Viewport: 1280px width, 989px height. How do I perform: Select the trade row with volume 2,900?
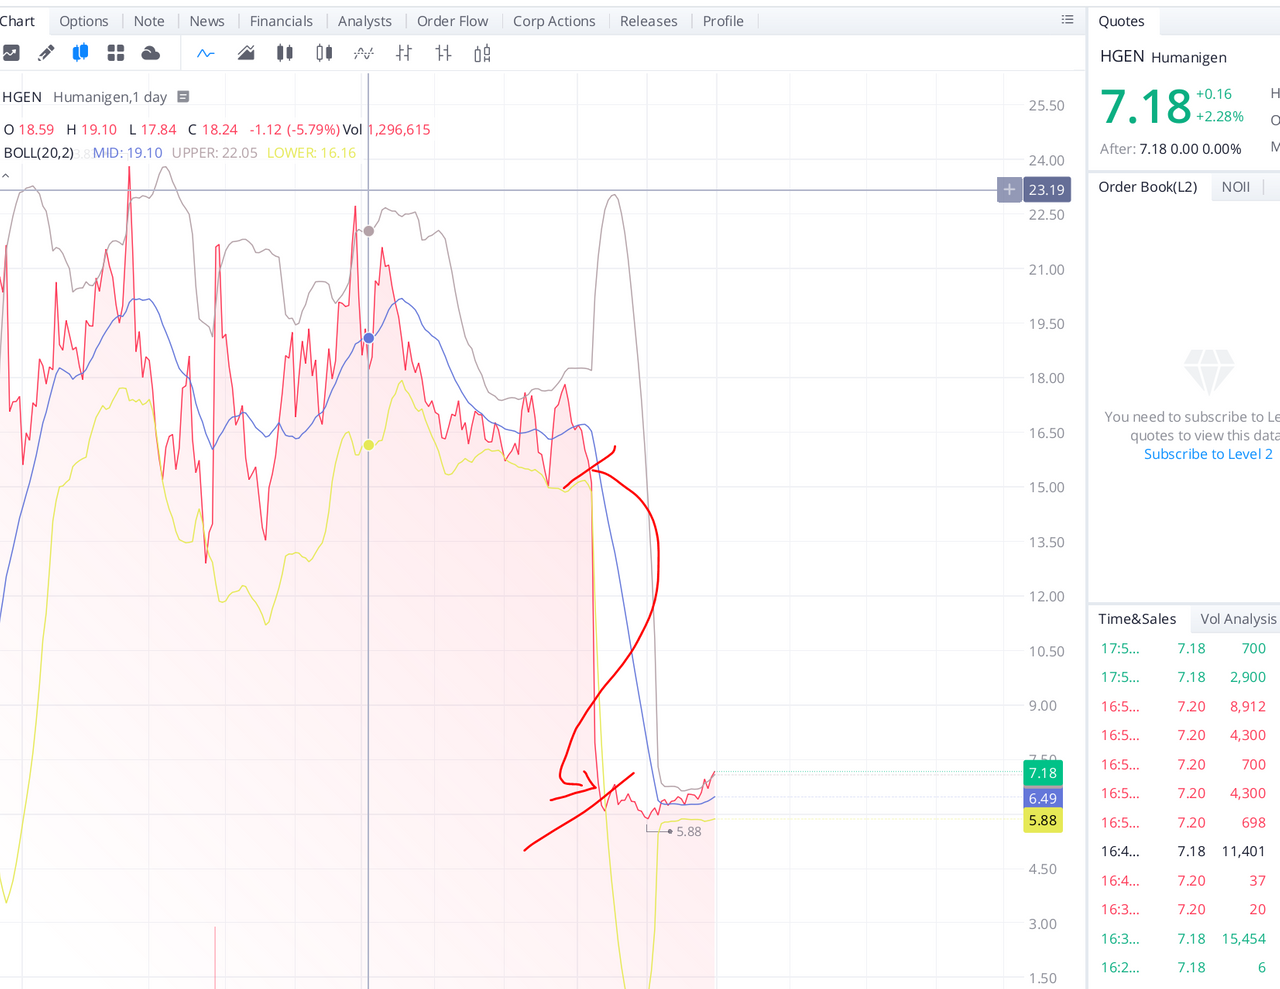[x=1184, y=677]
